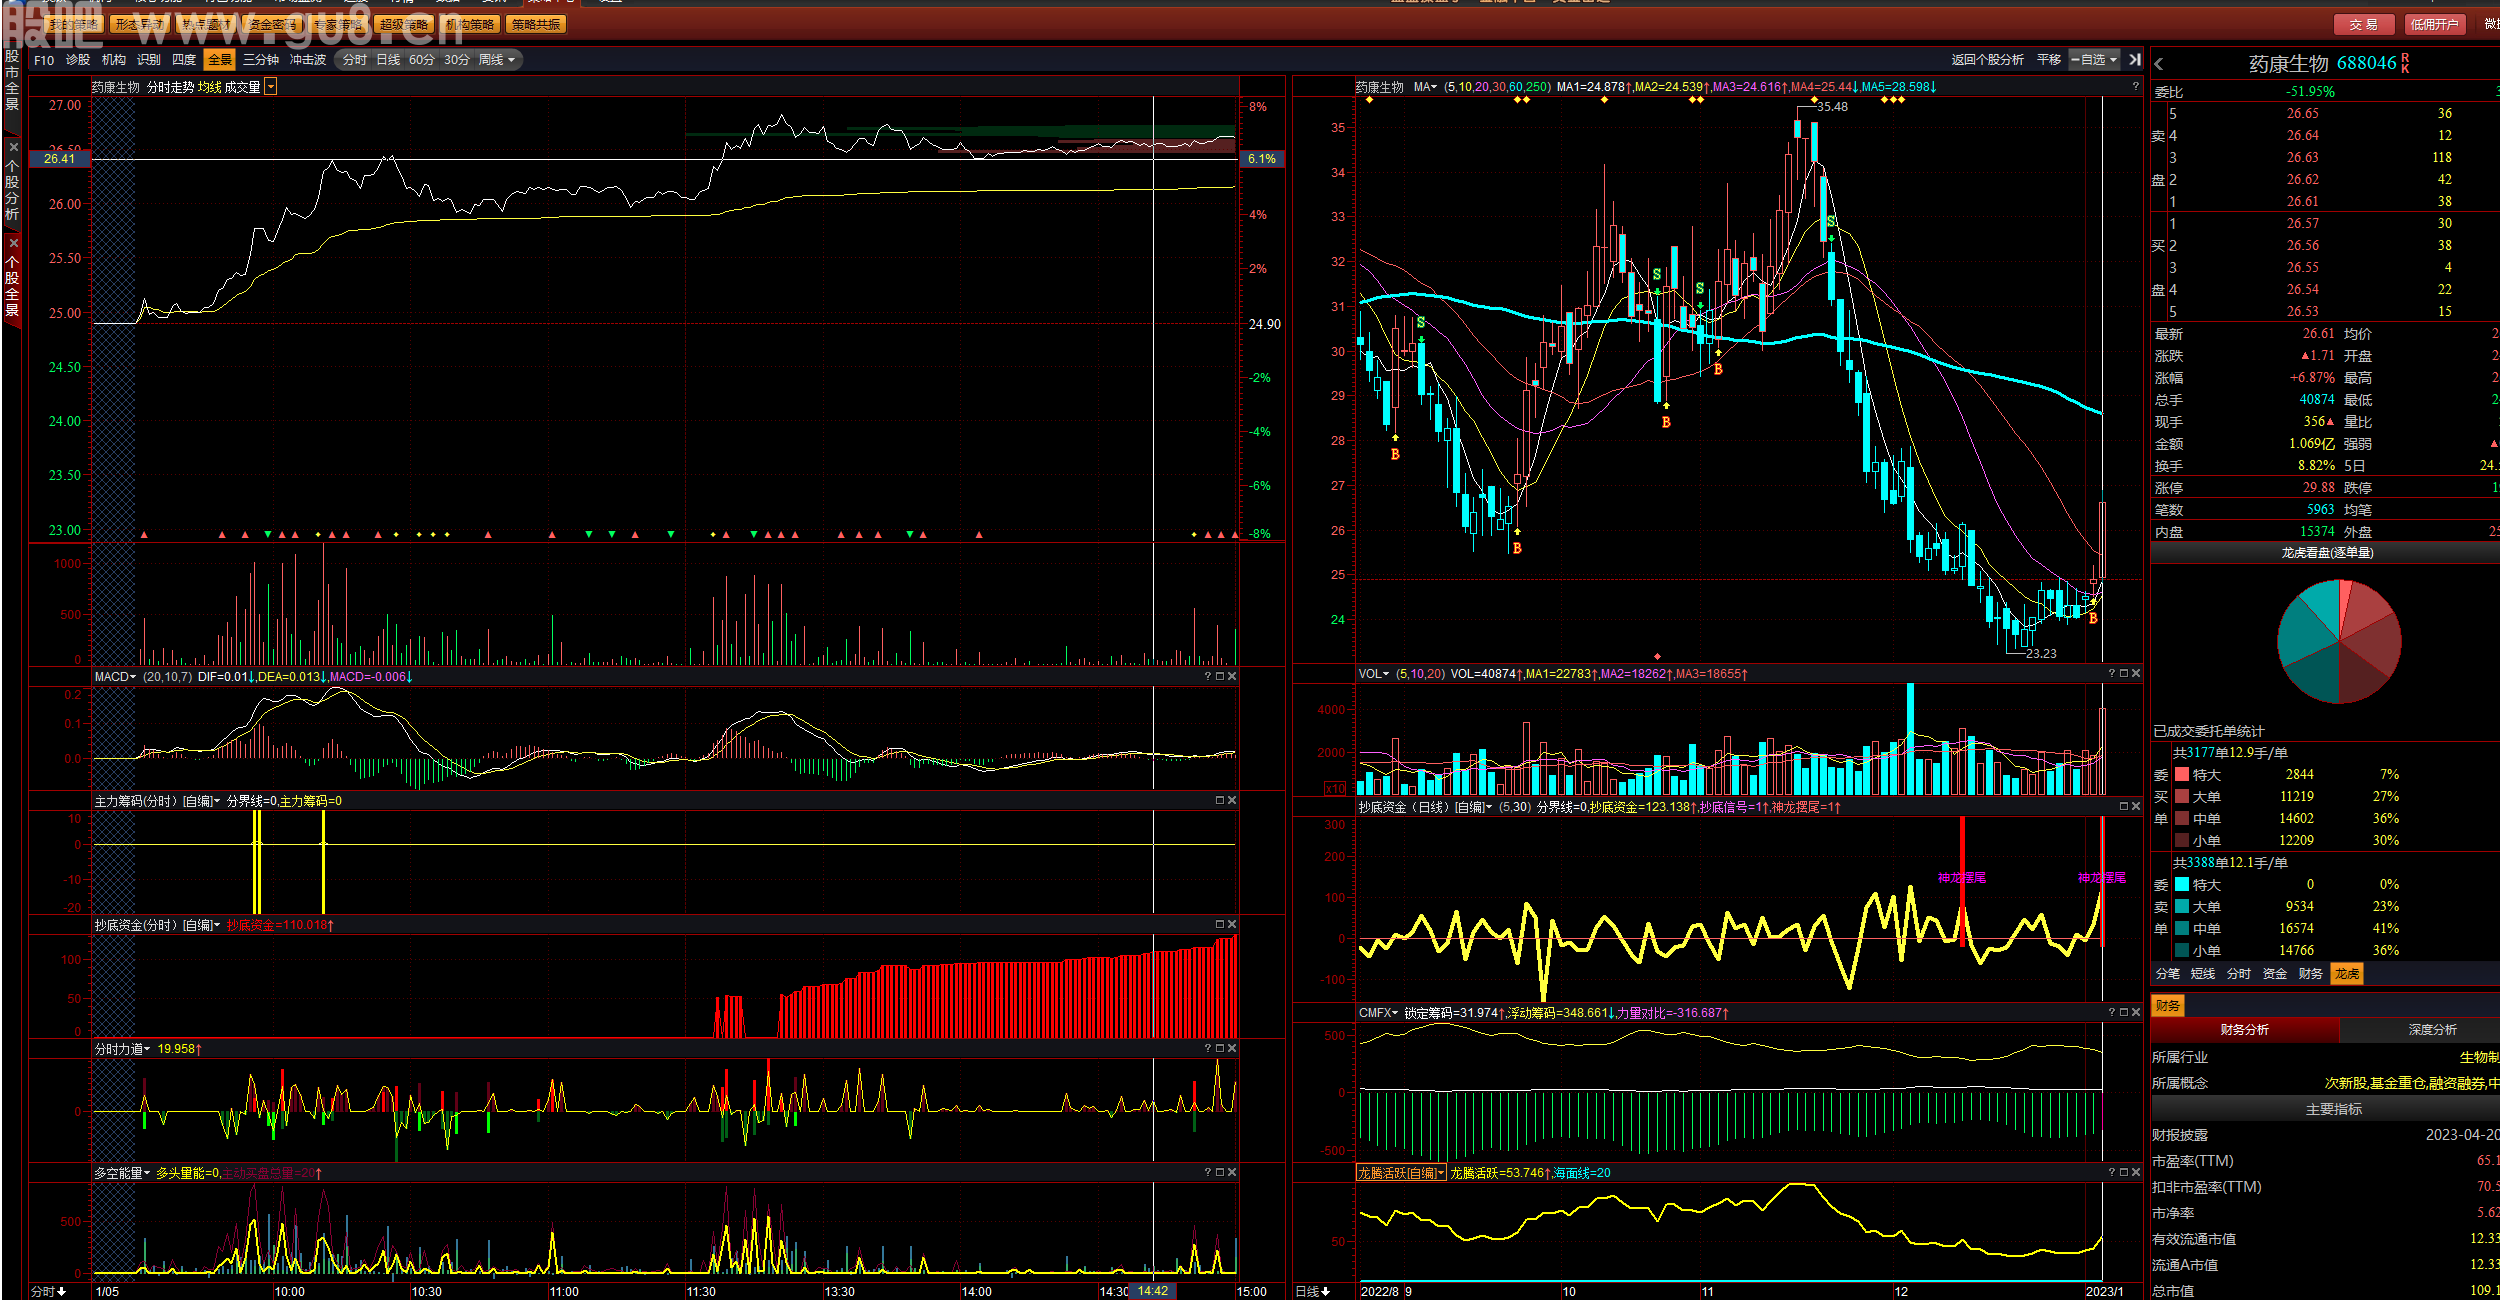This screenshot has width=2500, height=1300.
Task: Close the CMFX indicator panel
Action: (x=2136, y=1013)
